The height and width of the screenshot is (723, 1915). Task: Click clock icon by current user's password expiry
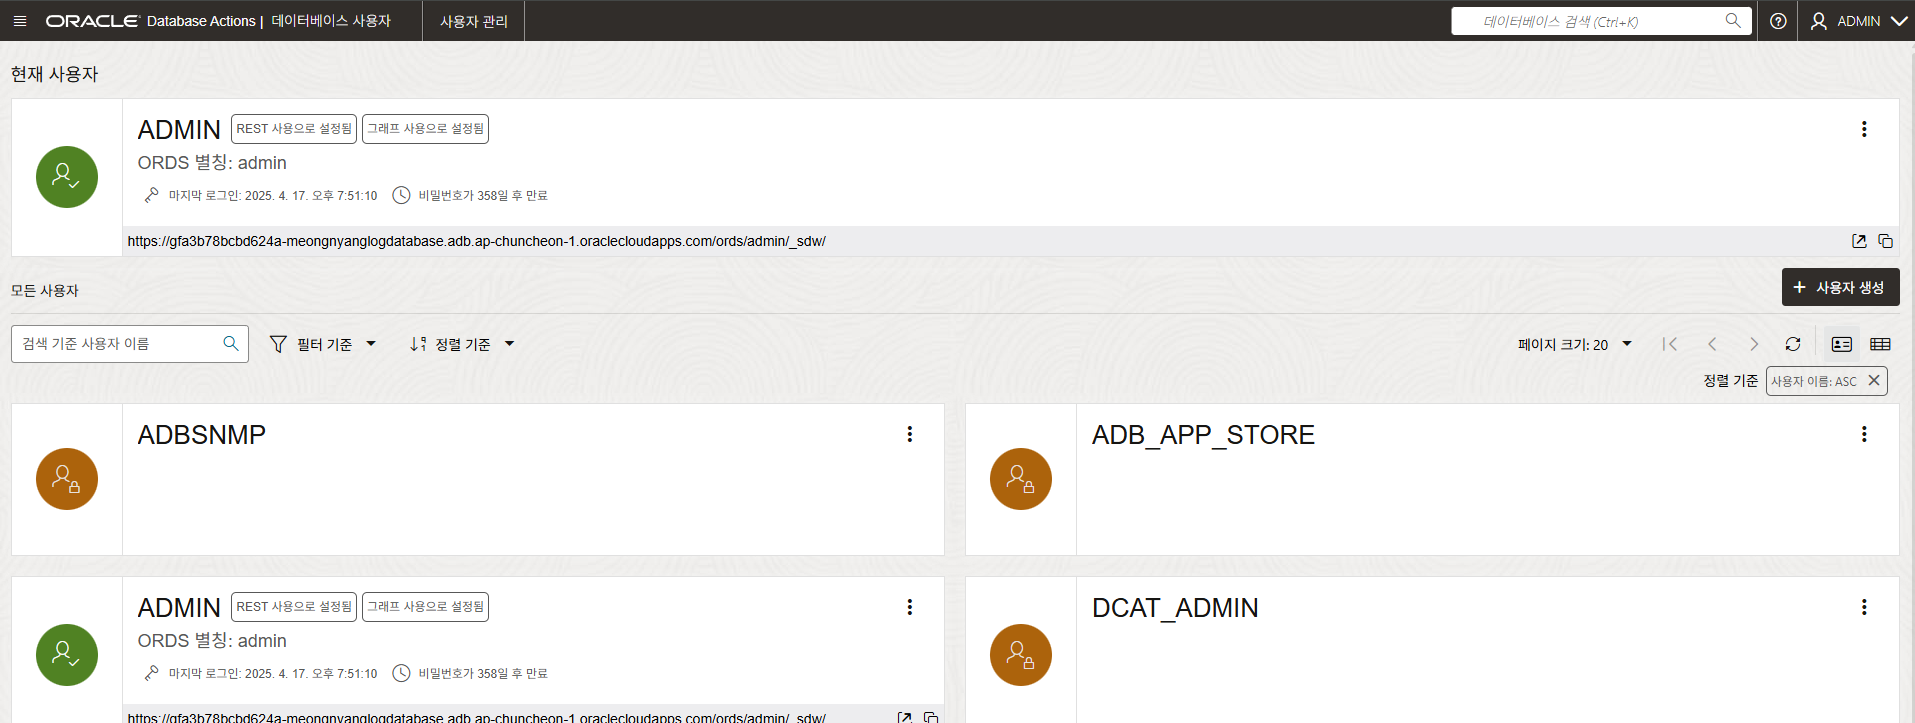point(401,195)
